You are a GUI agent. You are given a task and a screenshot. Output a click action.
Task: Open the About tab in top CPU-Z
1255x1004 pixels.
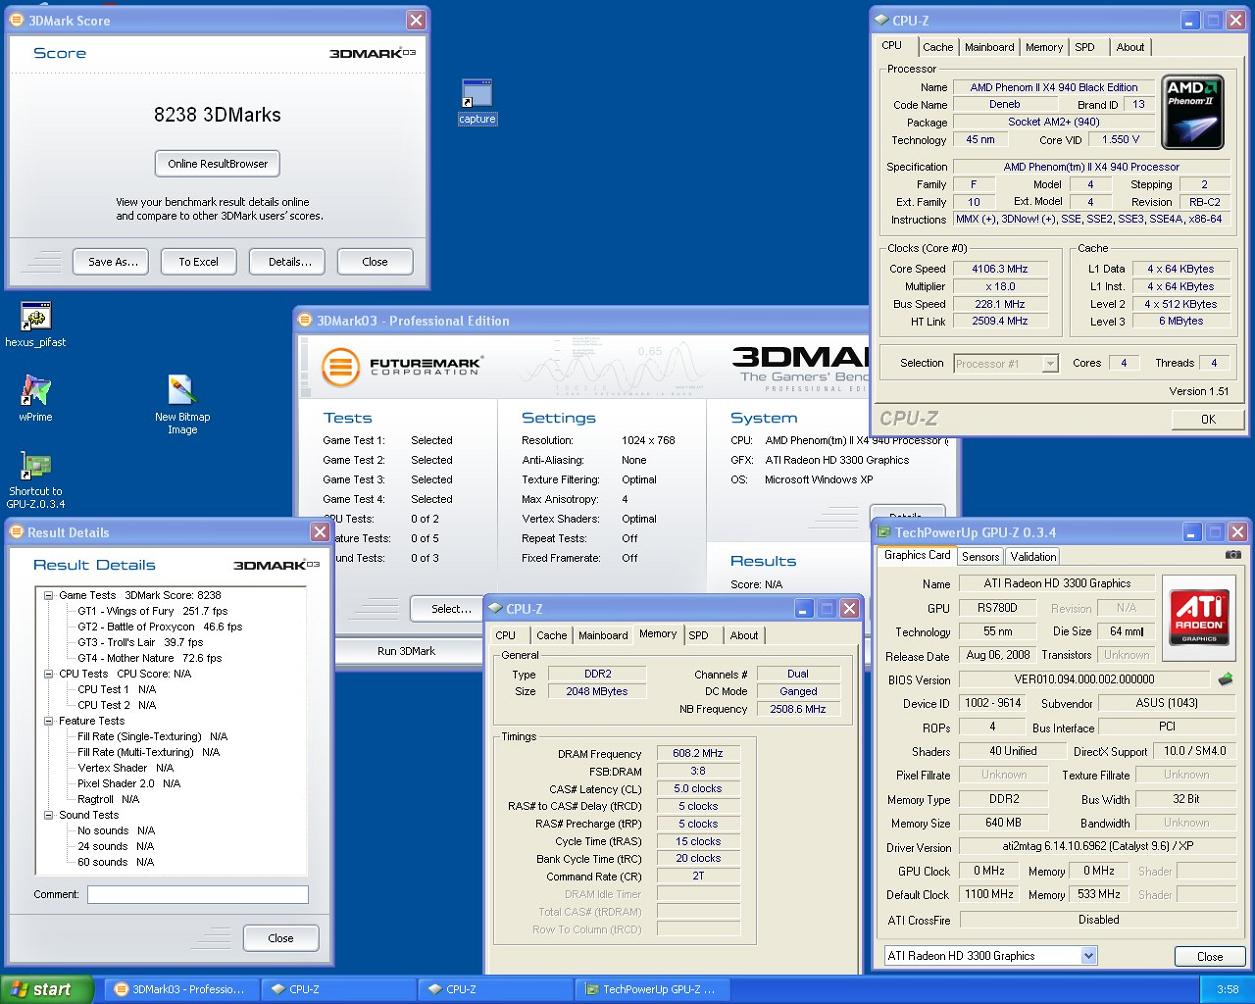1130,47
